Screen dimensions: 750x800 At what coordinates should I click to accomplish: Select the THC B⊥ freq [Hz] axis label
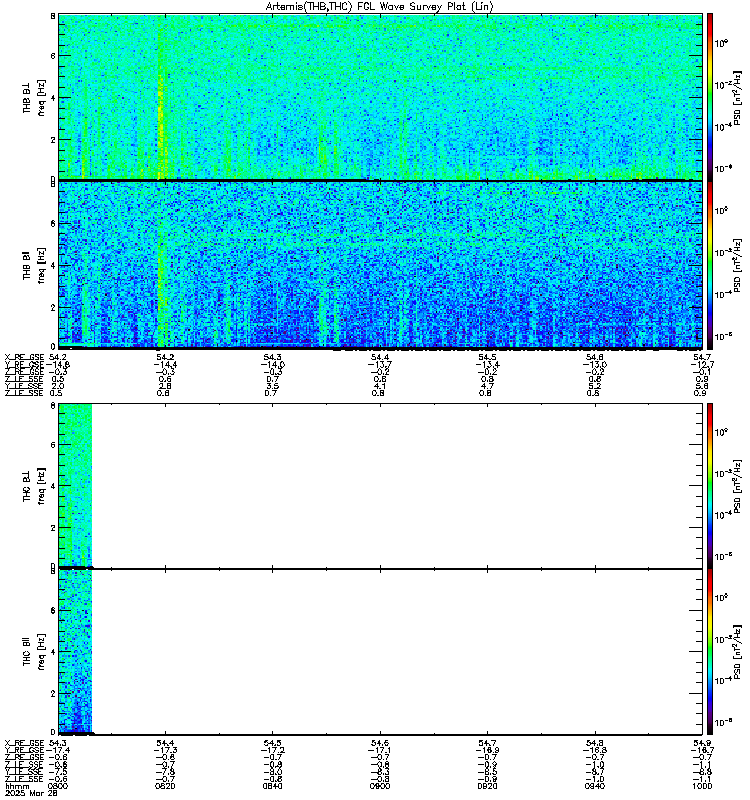point(33,486)
